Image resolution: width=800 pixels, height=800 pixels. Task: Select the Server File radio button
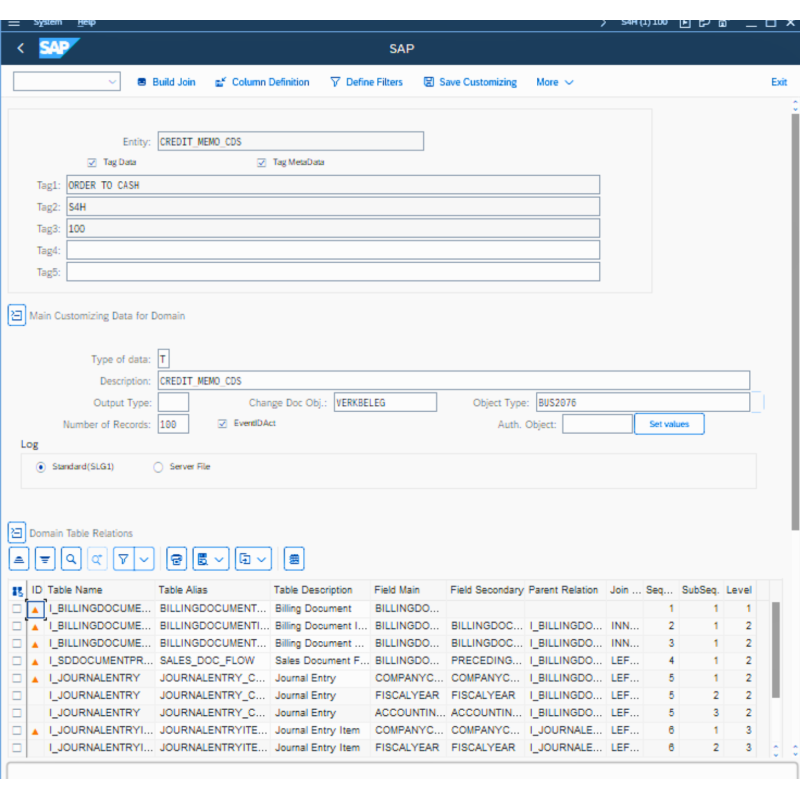pos(158,467)
